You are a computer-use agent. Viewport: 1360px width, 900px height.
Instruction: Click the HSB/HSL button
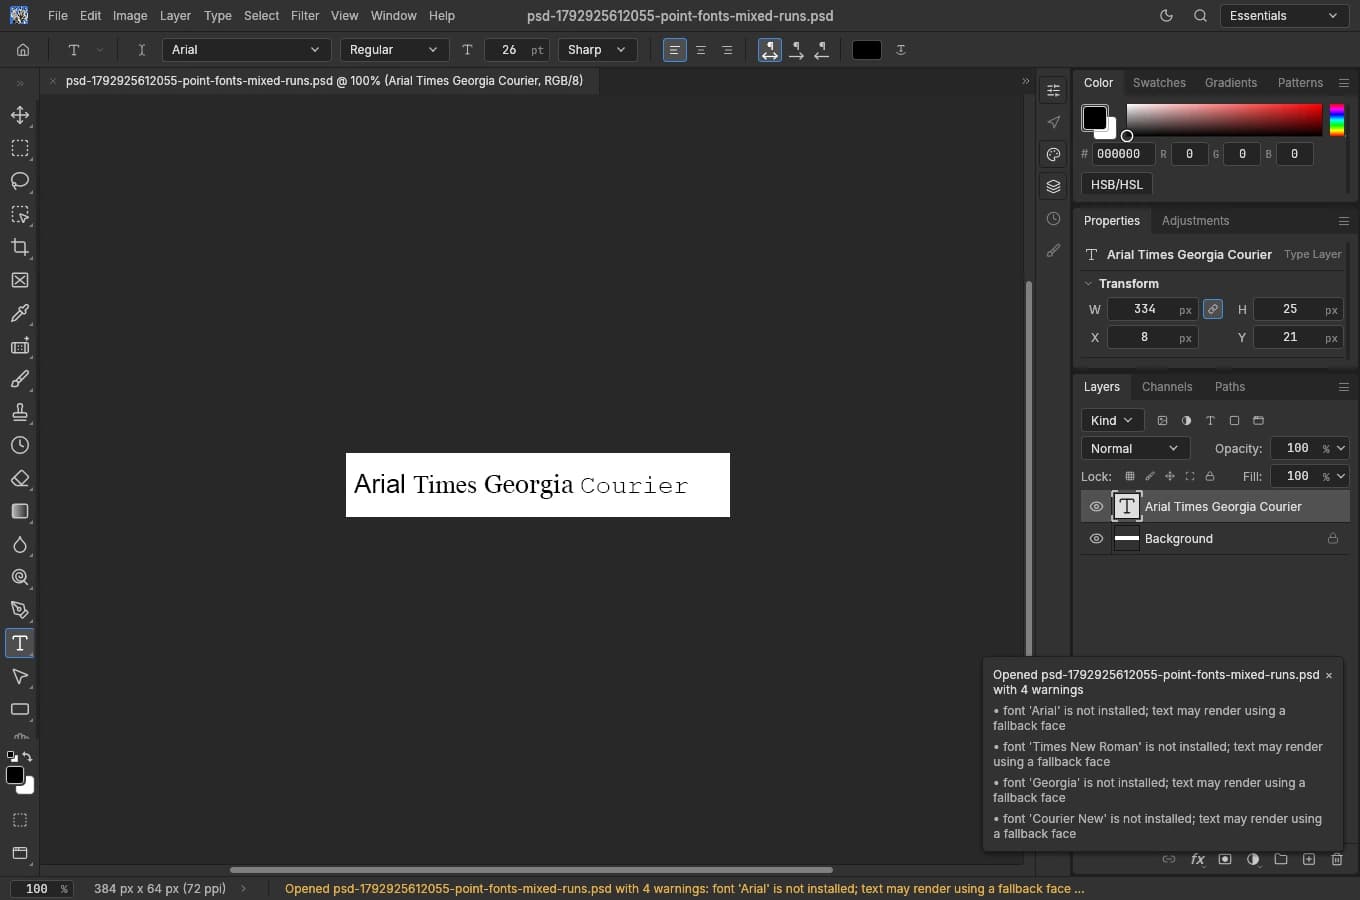click(1117, 185)
